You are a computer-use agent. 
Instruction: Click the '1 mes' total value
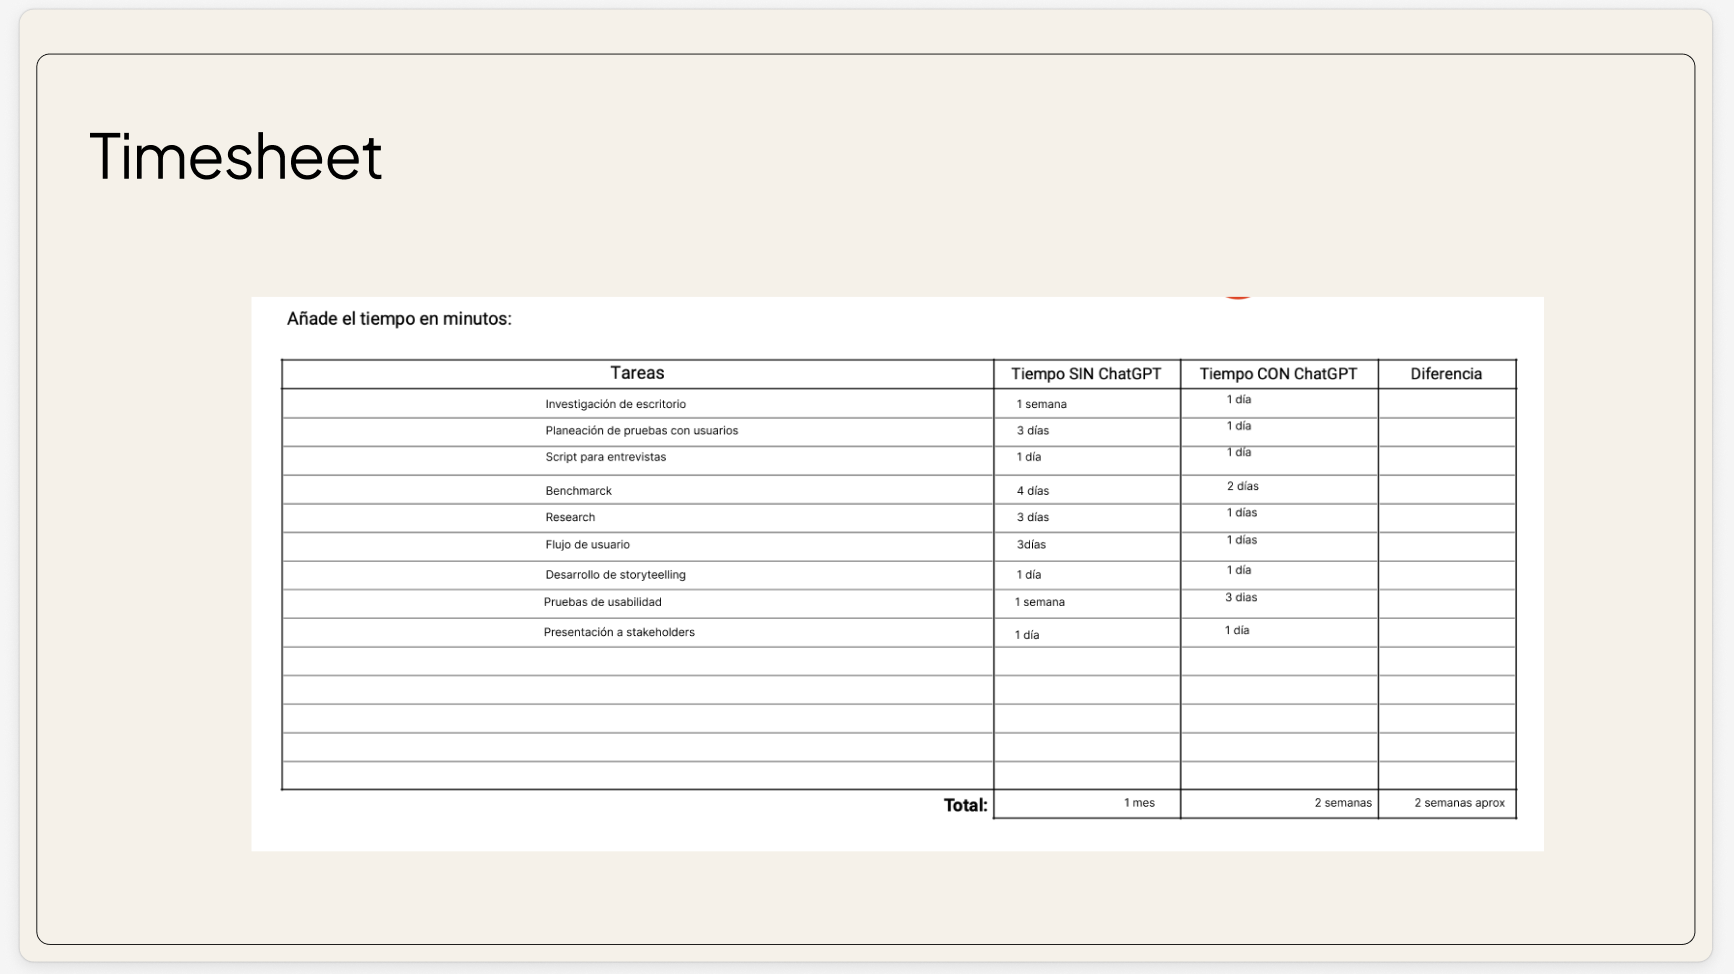pyautogui.click(x=1139, y=803)
